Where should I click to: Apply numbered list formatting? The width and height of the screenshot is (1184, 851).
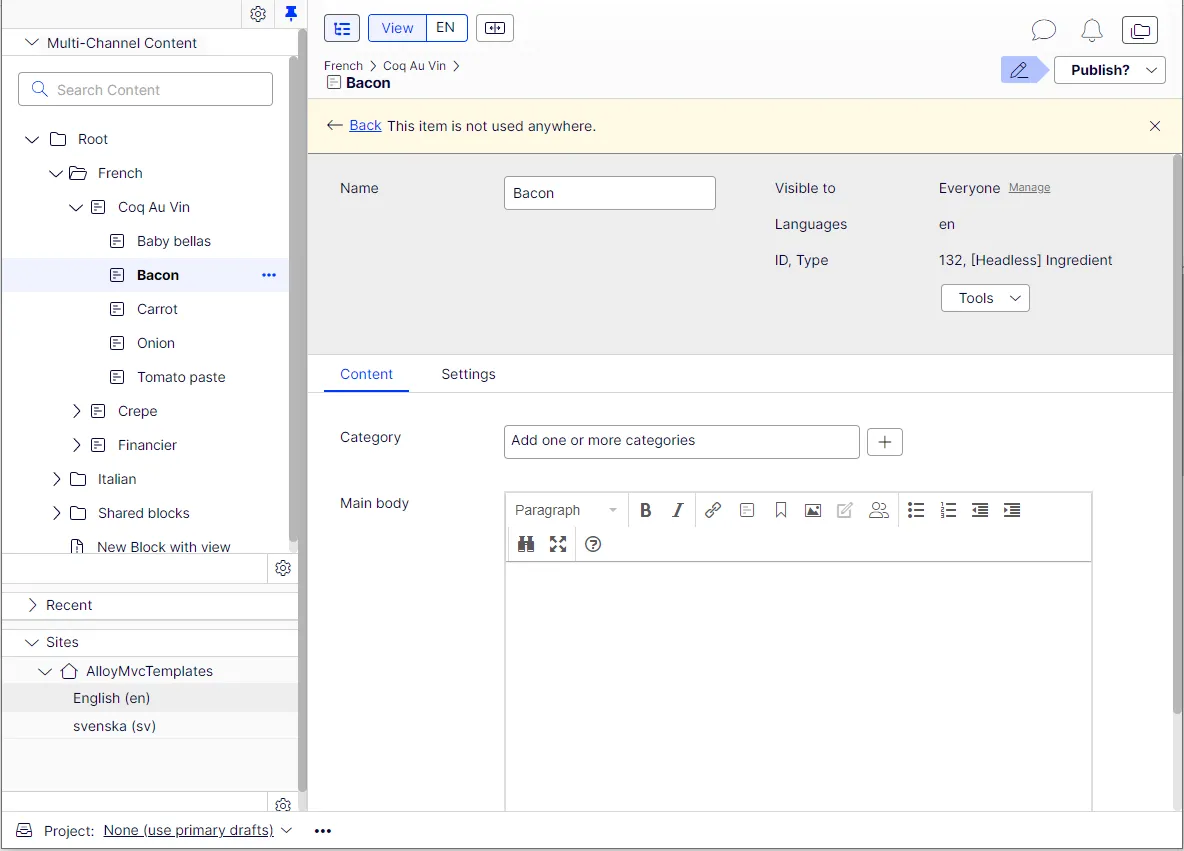point(948,510)
